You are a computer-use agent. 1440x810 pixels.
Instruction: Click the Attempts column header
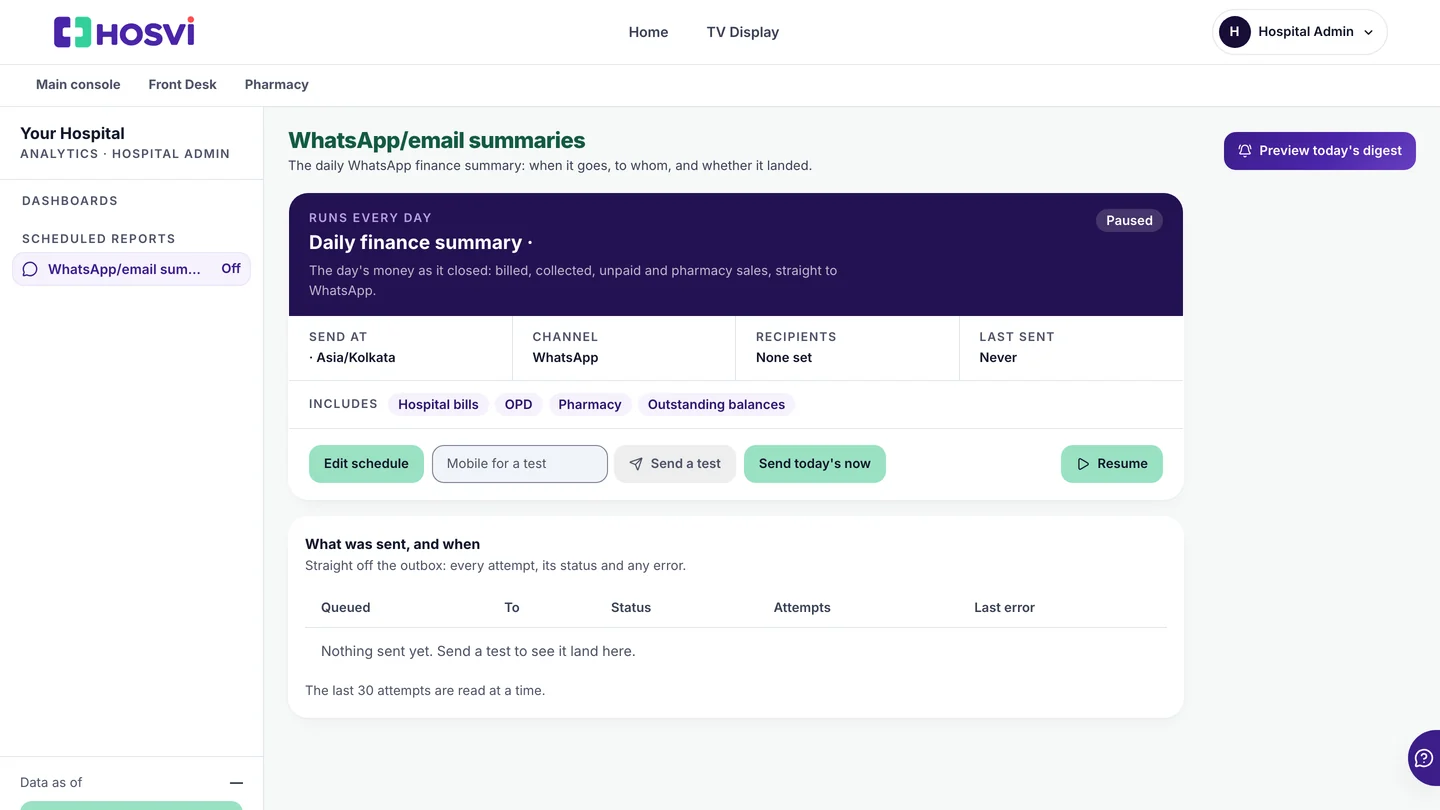point(802,608)
